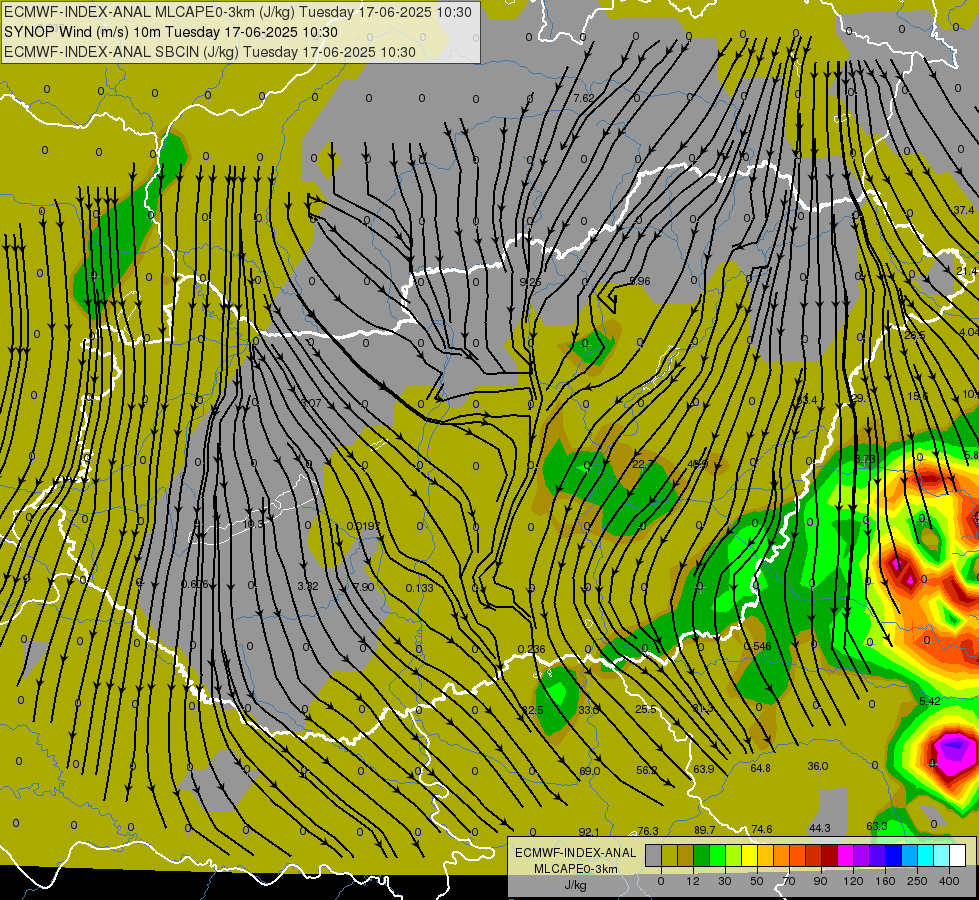This screenshot has height=900, width=979.
Task: Click the map value '74.6'
Action: [762, 829]
